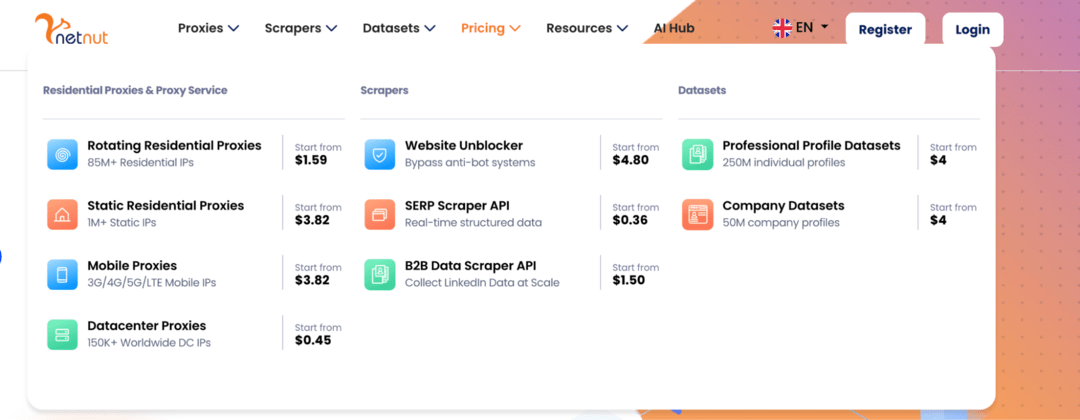Viewport: 1080px width, 420px height.
Task: Open the EN language selector arrow
Action: tap(824, 27)
